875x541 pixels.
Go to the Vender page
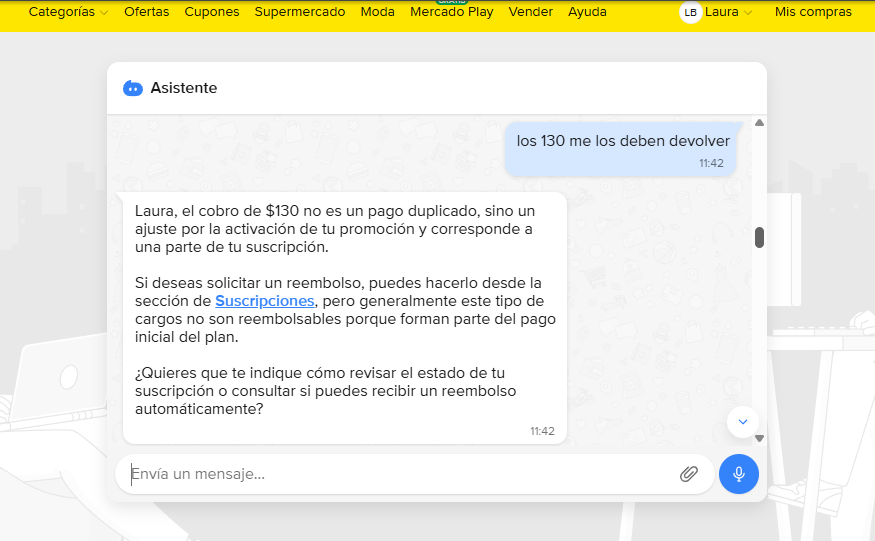tap(530, 12)
